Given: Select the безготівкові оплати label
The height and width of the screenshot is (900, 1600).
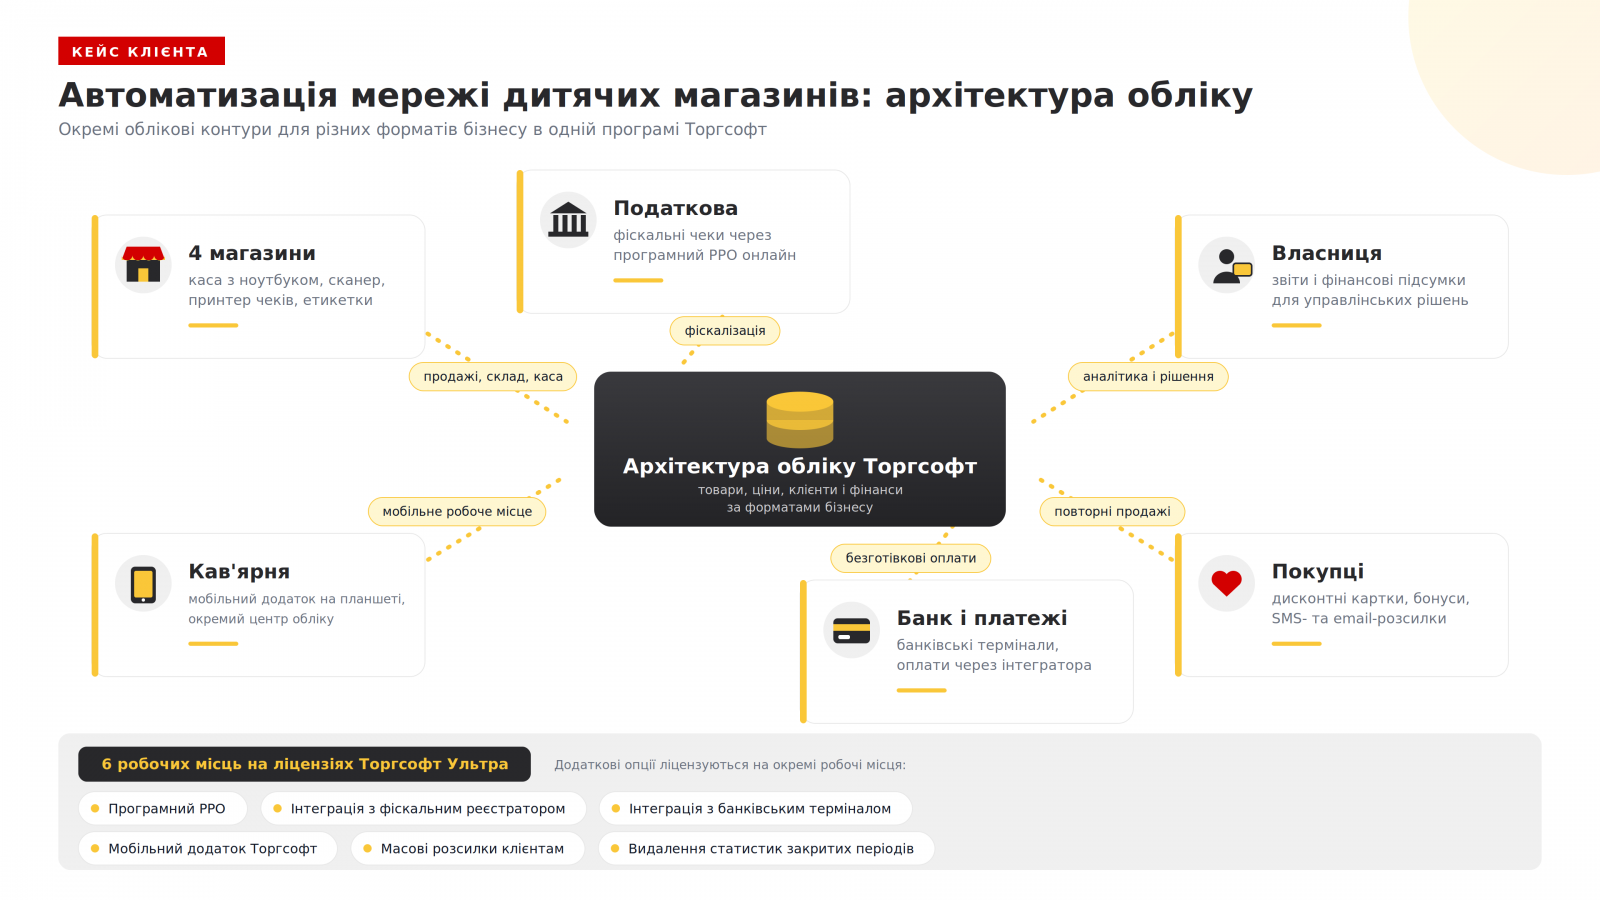Looking at the screenshot, I should coord(911,559).
